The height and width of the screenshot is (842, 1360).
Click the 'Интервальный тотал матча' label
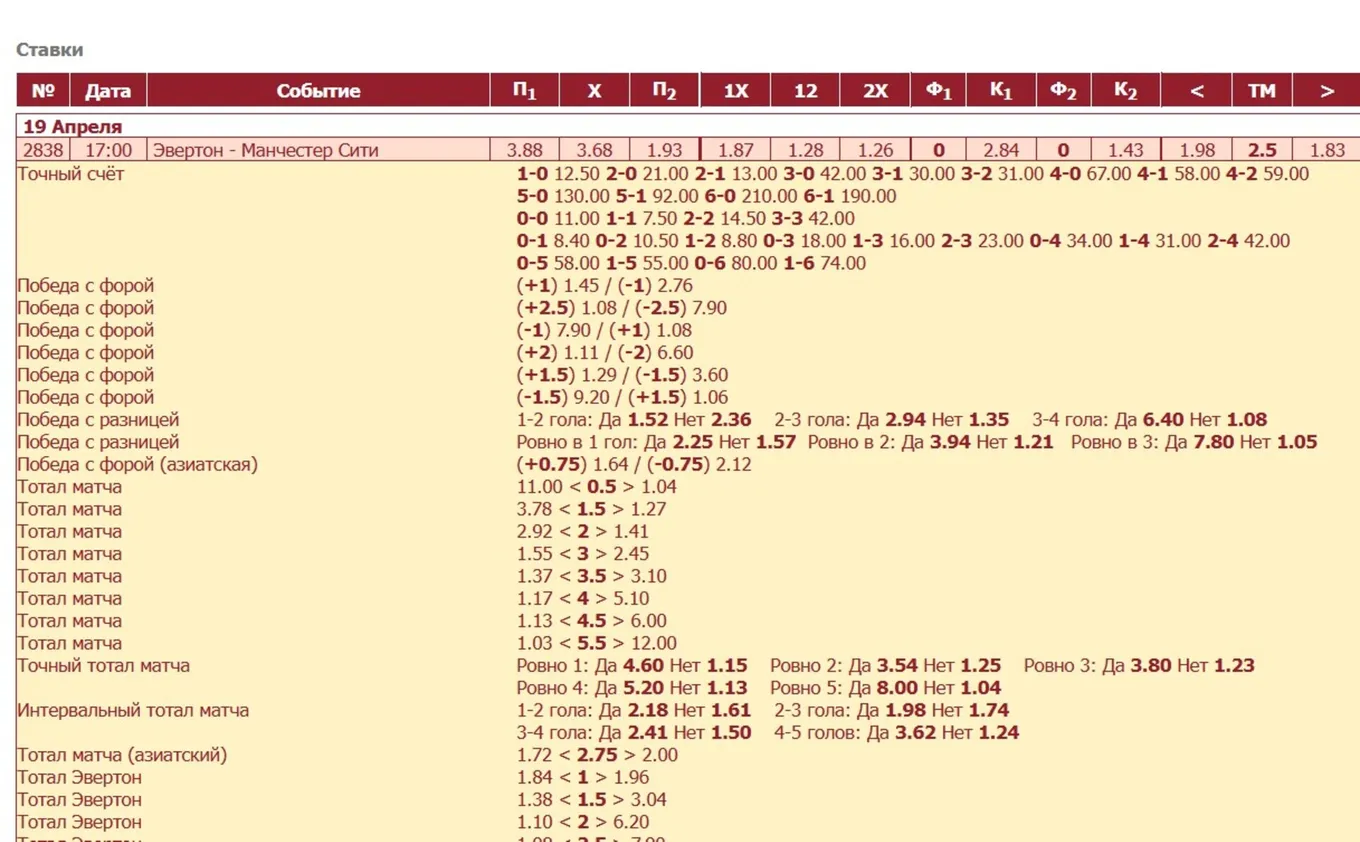pos(133,710)
